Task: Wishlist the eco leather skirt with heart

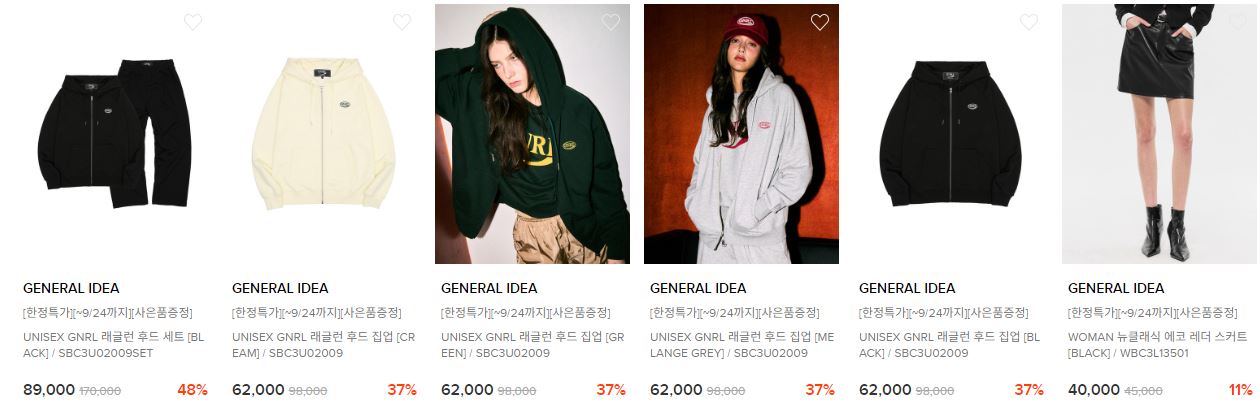Action: pos(1238,22)
